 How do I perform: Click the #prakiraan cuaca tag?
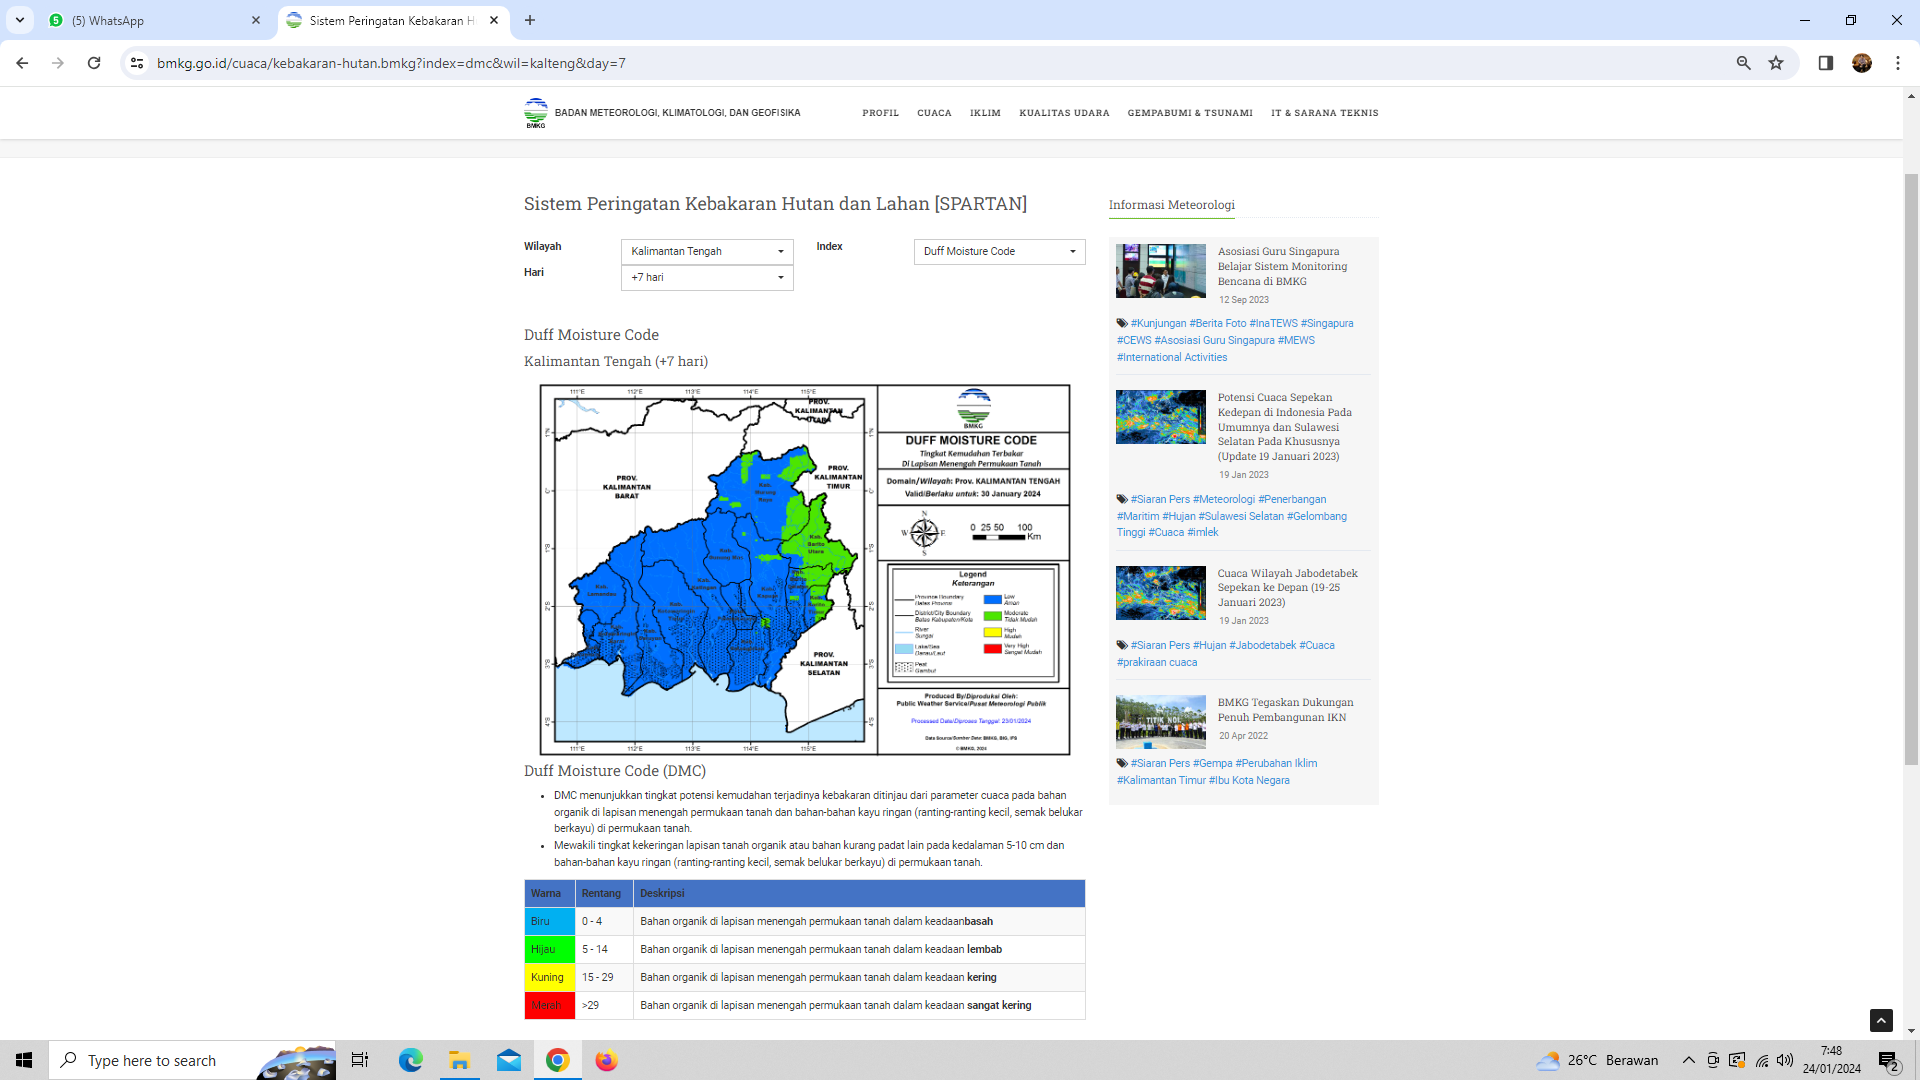click(x=1157, y=662)
